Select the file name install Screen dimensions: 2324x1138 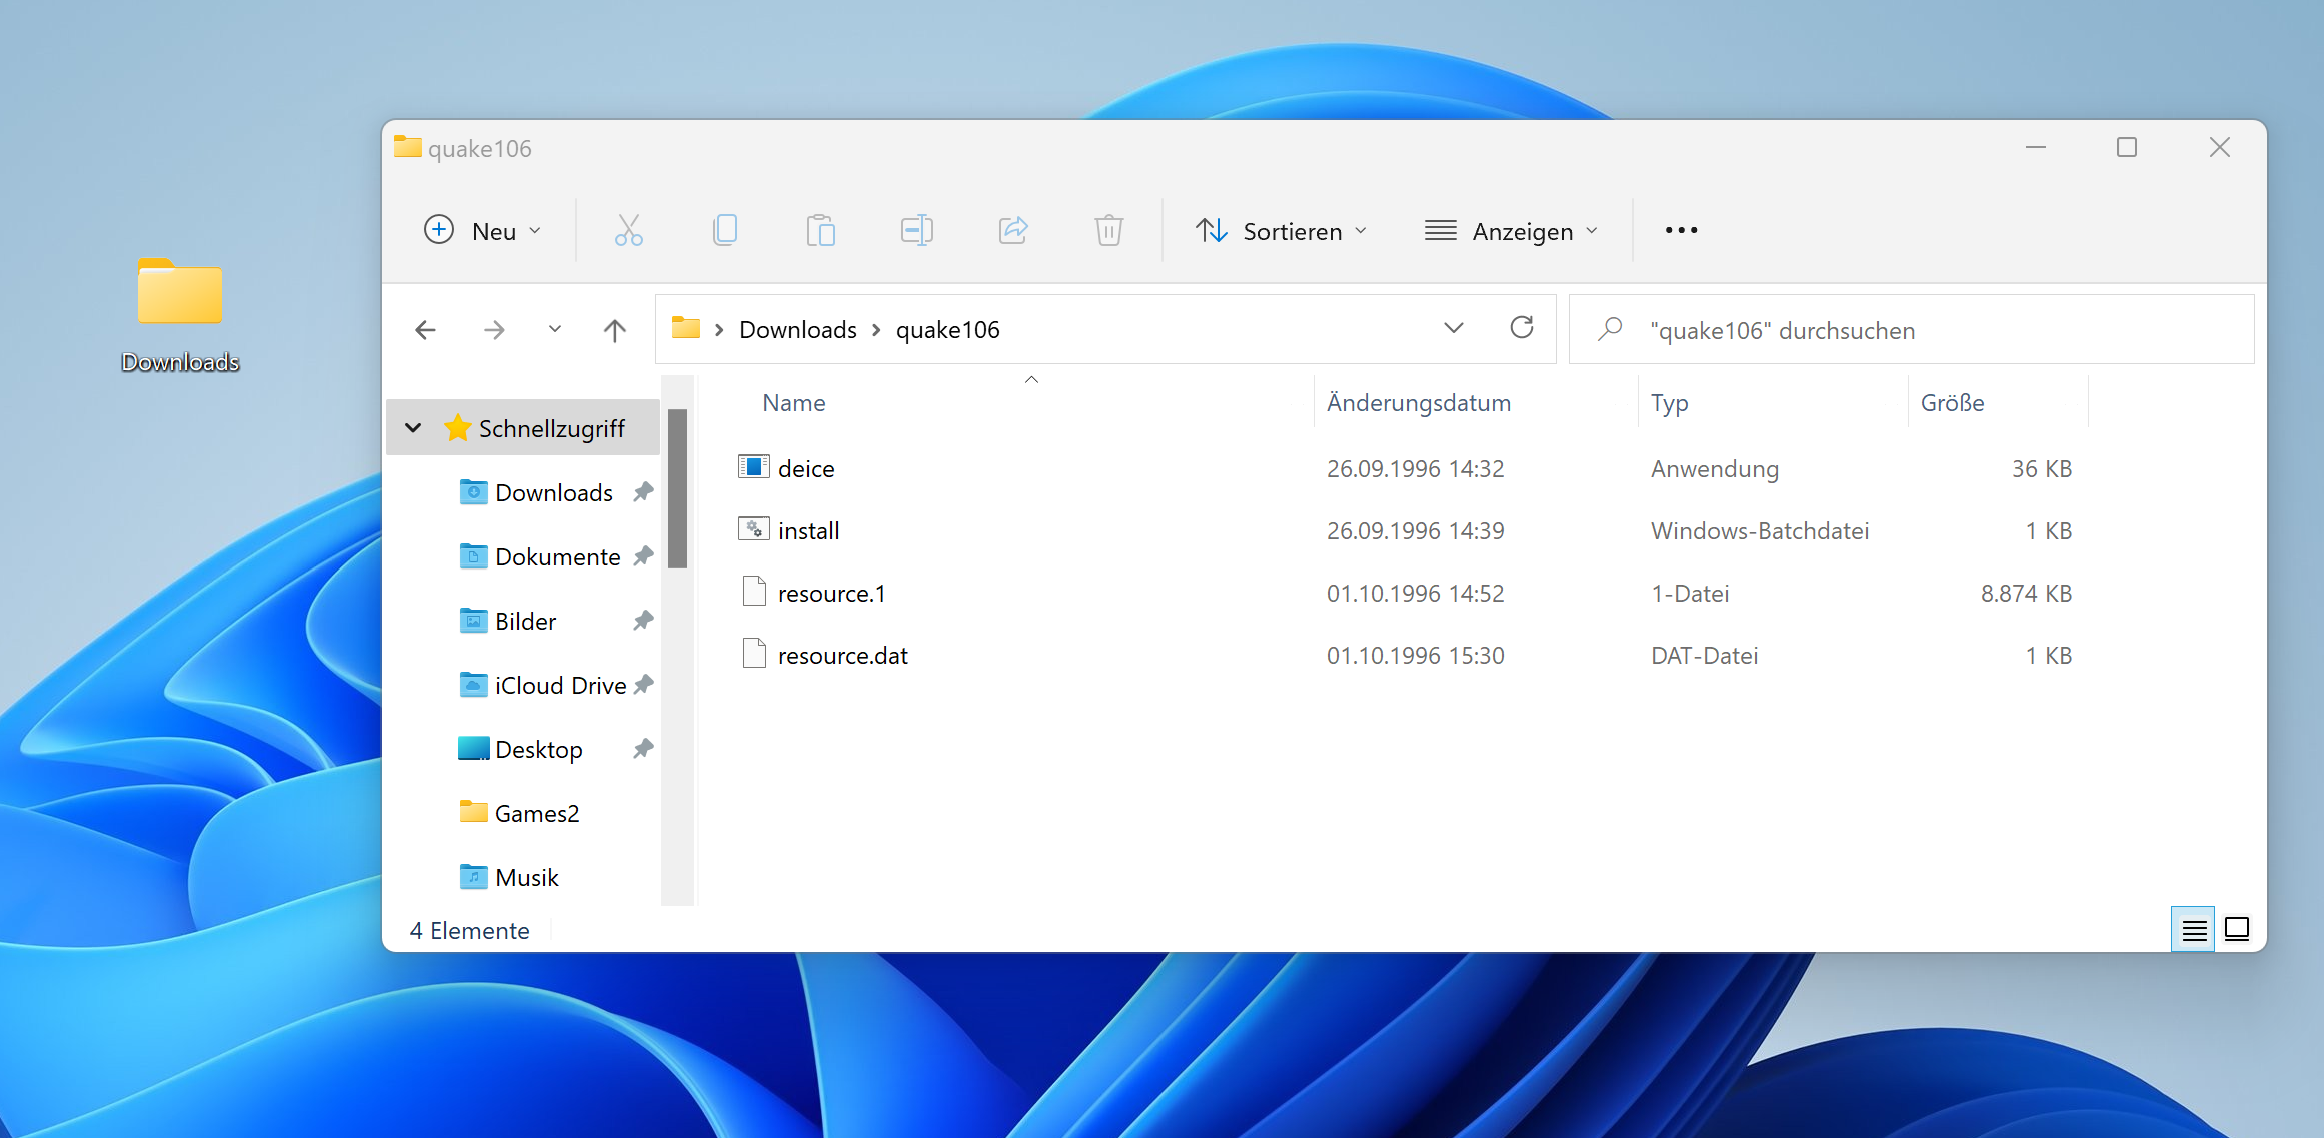pyautogui.click(x=809, y=530)
